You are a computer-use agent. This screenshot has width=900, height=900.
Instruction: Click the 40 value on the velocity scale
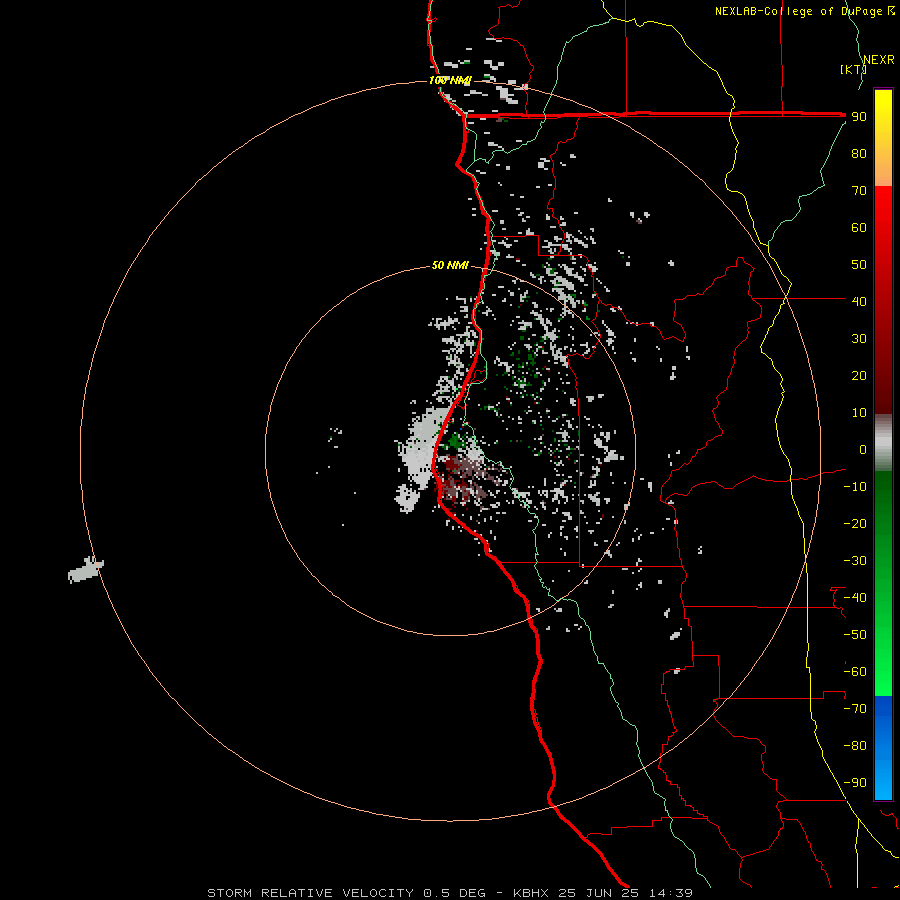tap(859, 301)
